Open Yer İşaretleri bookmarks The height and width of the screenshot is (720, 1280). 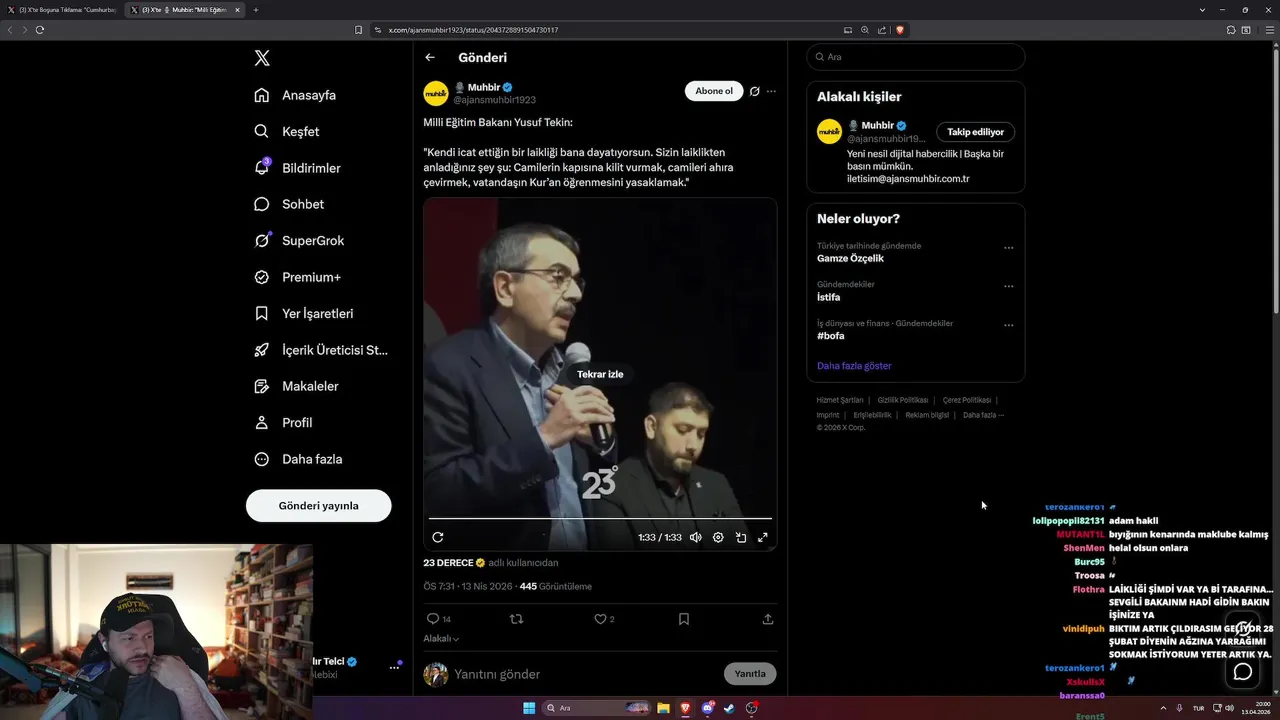(304, 313)
